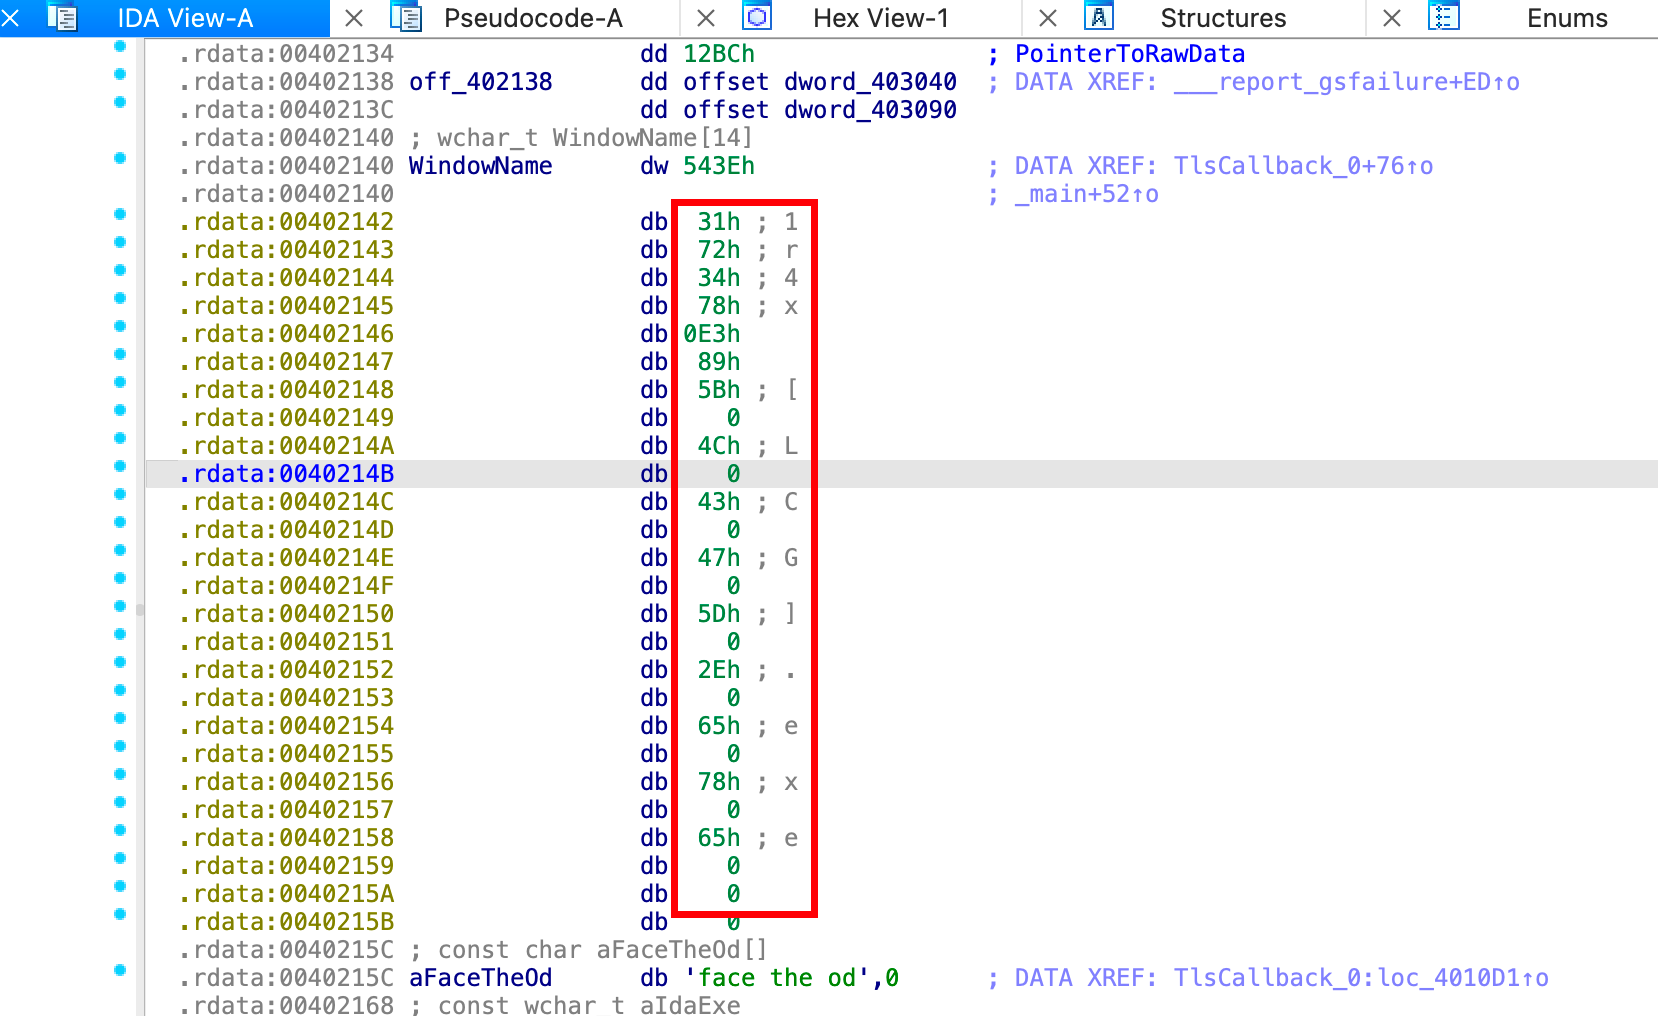Follow the _main+52 cross-reference
The height and width of the screenshot is (1016, 1658).
click(x=1087, y=194)
